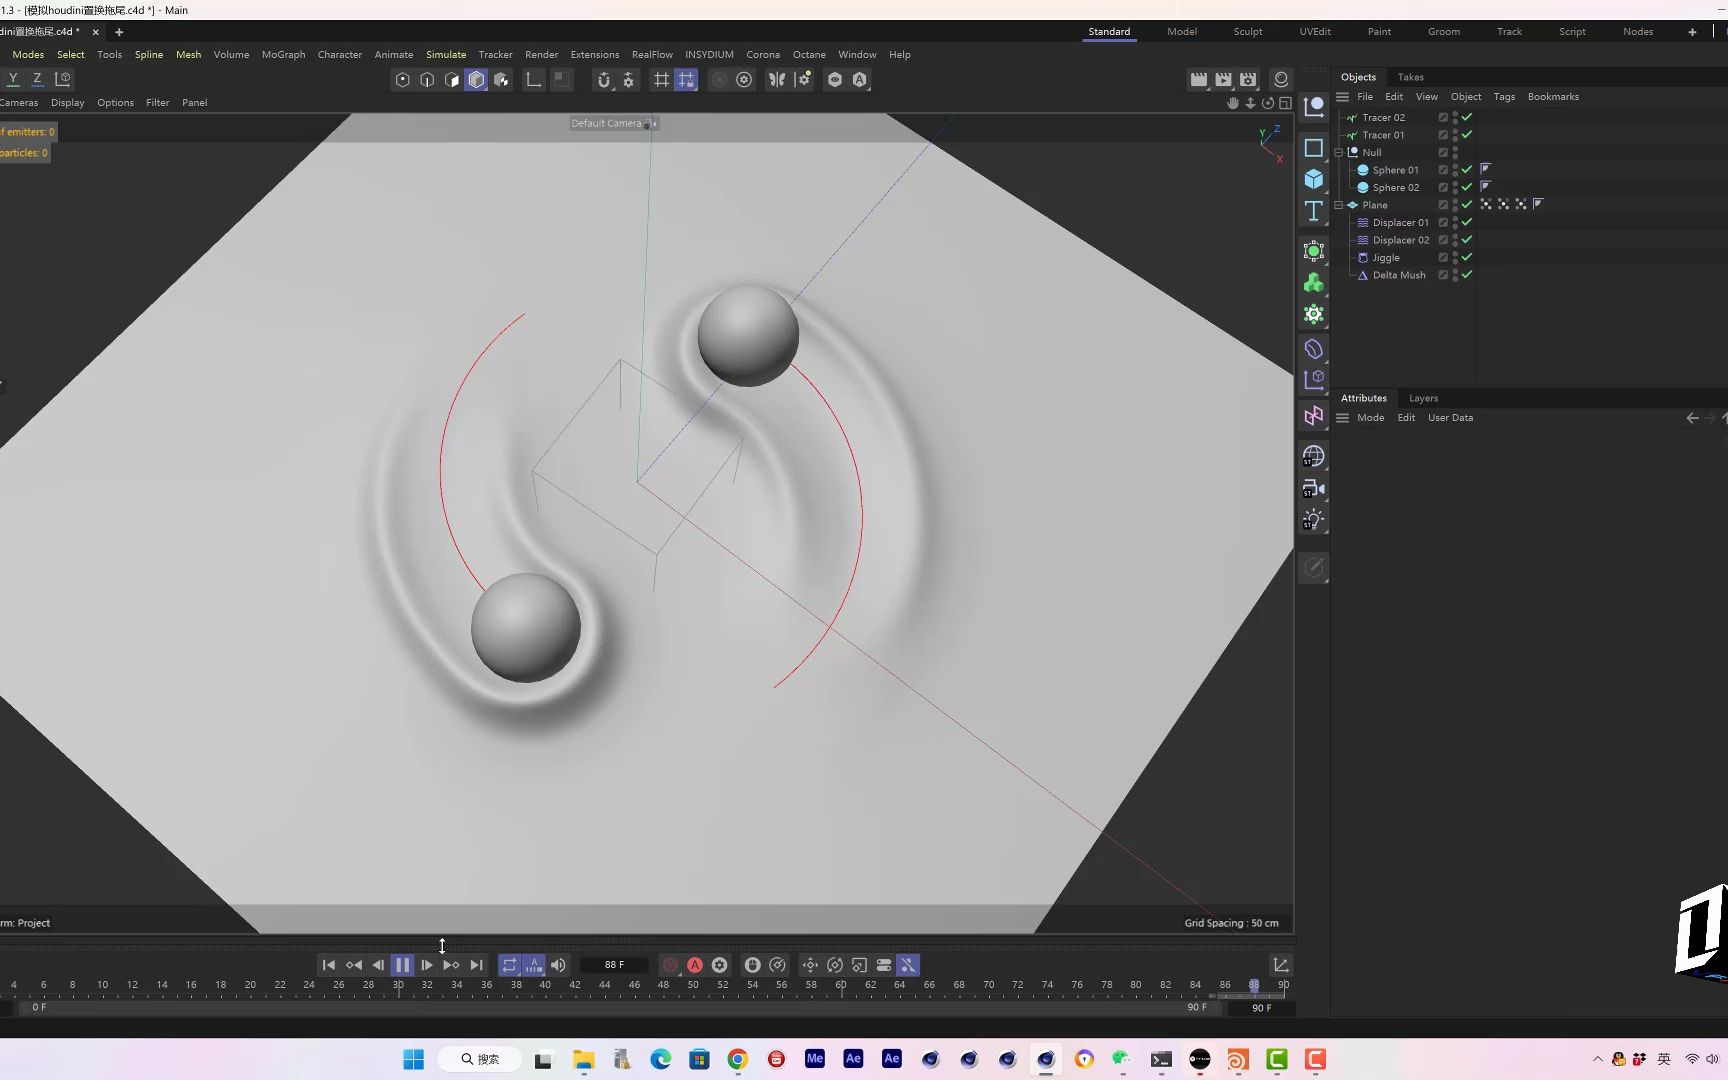Pause playback with the pause icon
Screen dimensions: 1728x1080
[x=402, y=965]
